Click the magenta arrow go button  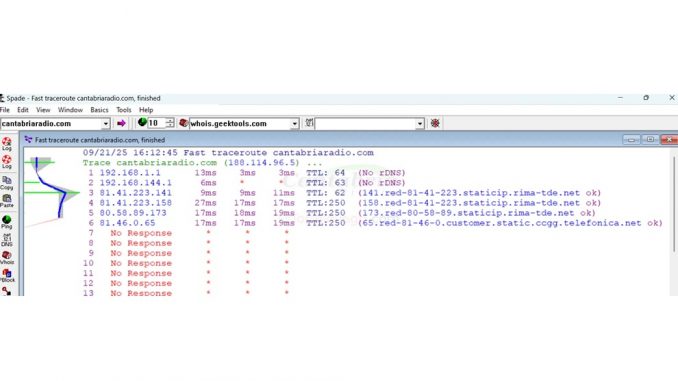121,124
